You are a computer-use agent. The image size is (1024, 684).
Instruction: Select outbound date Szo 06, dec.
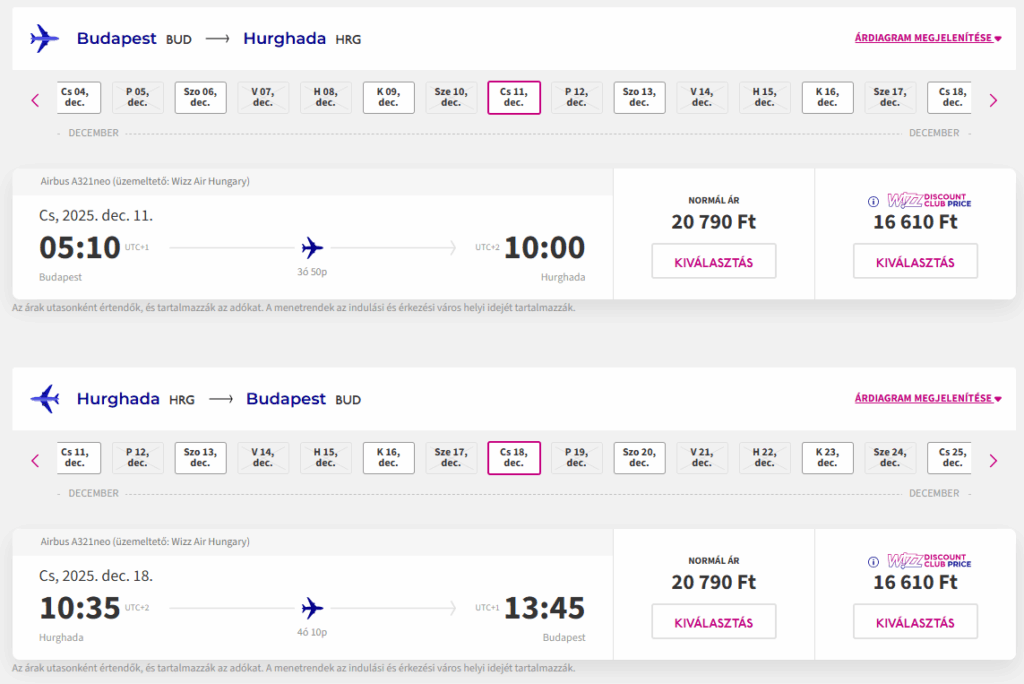point(200,98)
